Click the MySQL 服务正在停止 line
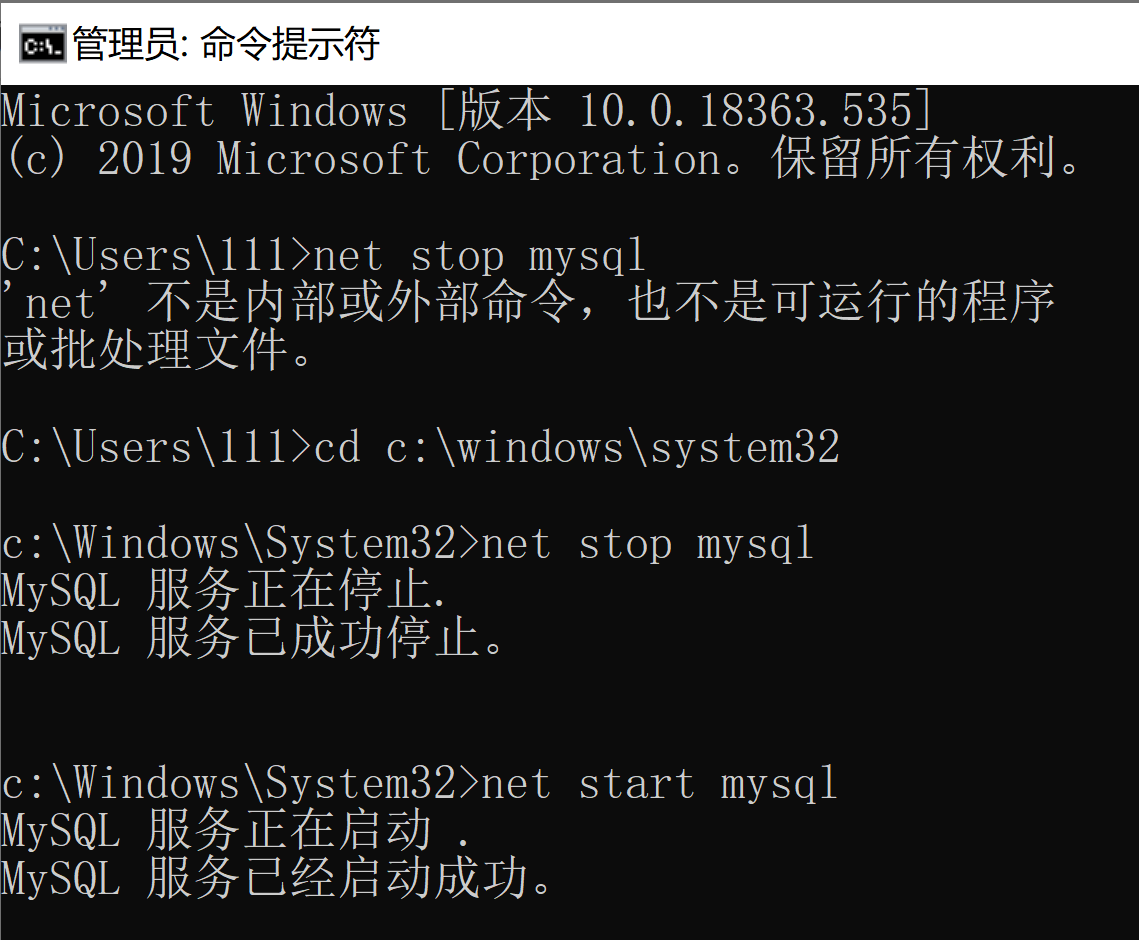1139x940 pixels. pos(224,592)
